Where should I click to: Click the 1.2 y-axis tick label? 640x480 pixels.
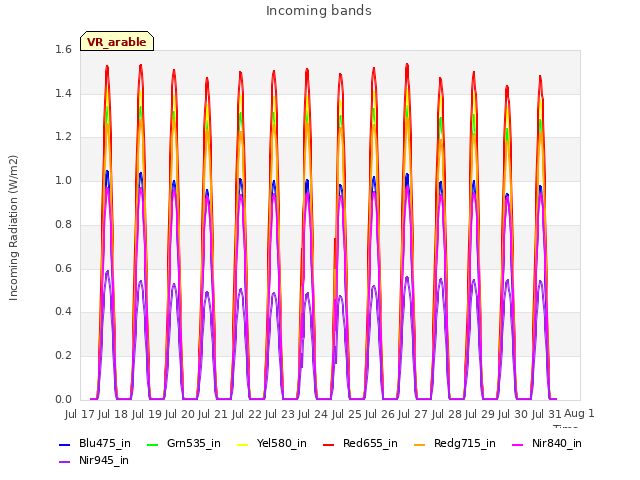pyautogui.click(x=63, y=137)
